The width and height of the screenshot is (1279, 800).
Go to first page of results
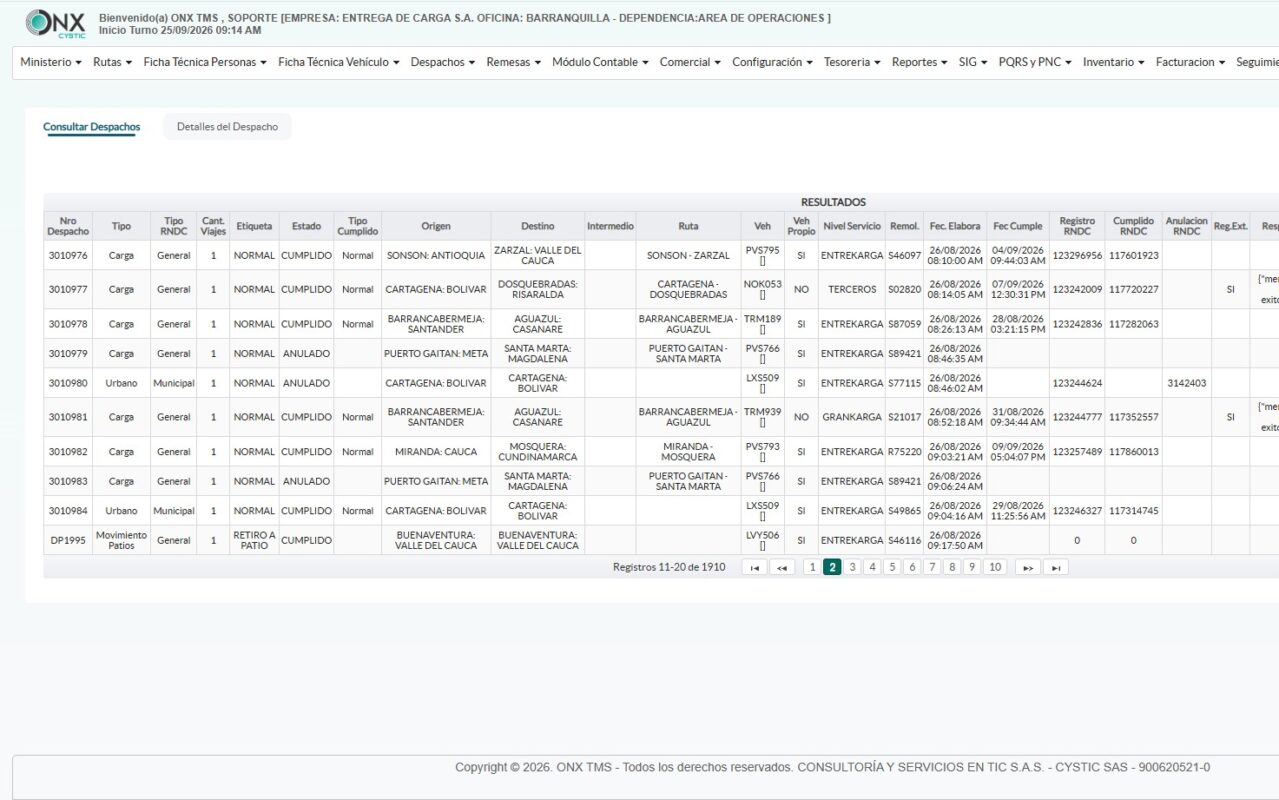[754, 567]
